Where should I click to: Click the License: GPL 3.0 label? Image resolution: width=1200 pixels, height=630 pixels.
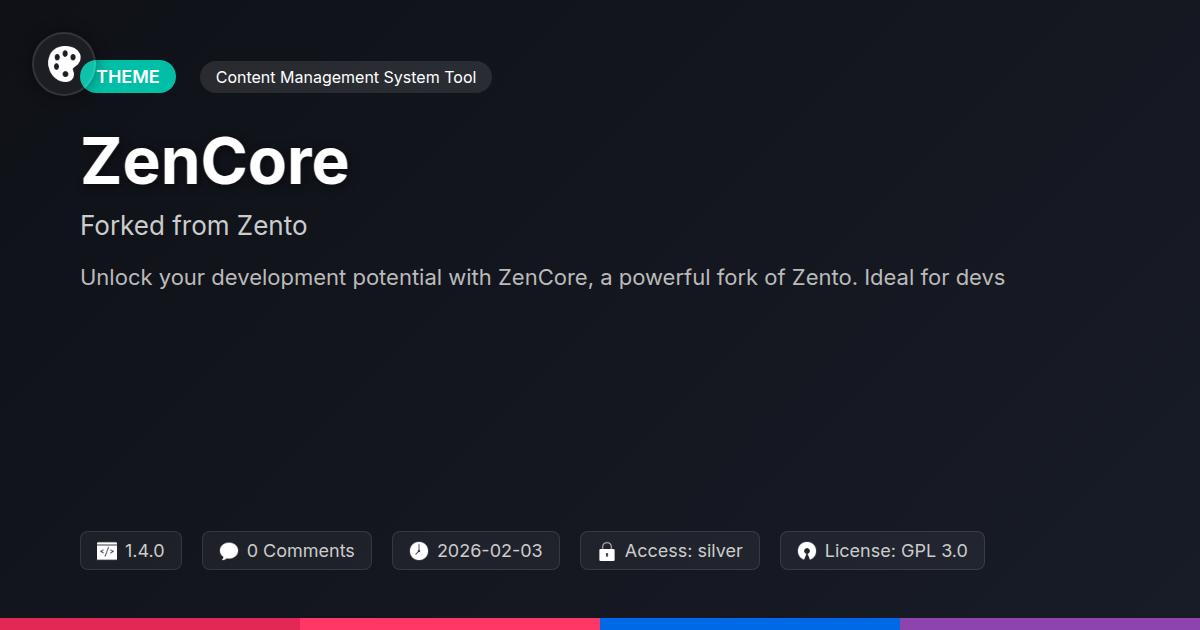click(896, 551)
